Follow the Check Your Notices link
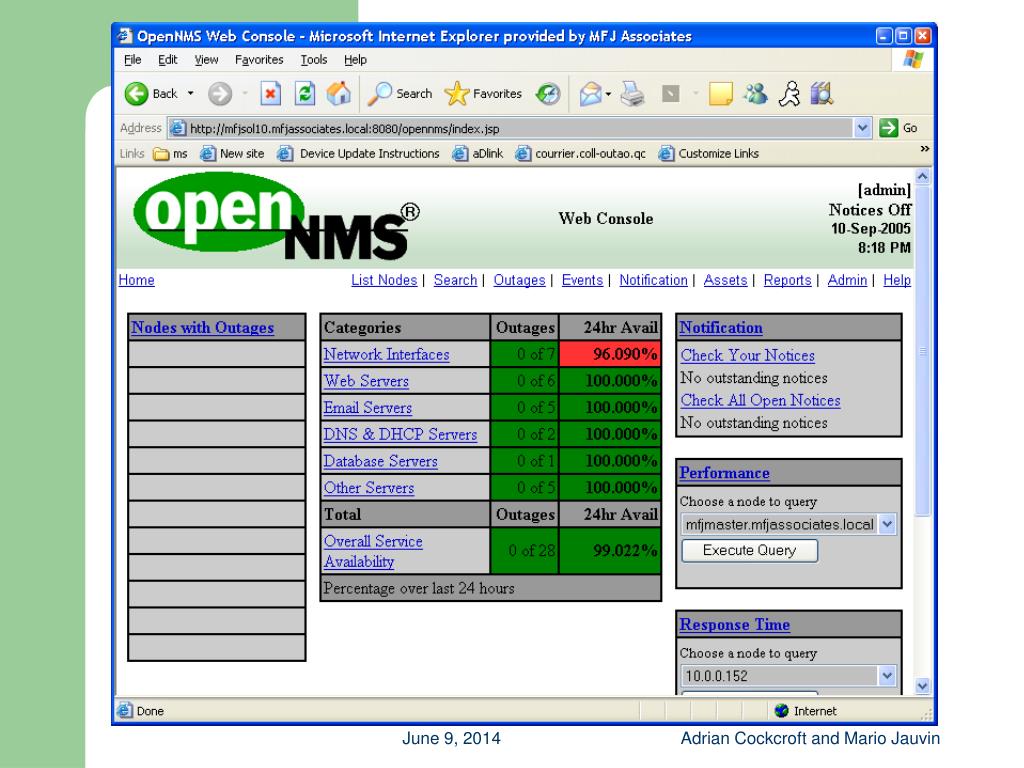1024x768 pixels. click(748, 356)
